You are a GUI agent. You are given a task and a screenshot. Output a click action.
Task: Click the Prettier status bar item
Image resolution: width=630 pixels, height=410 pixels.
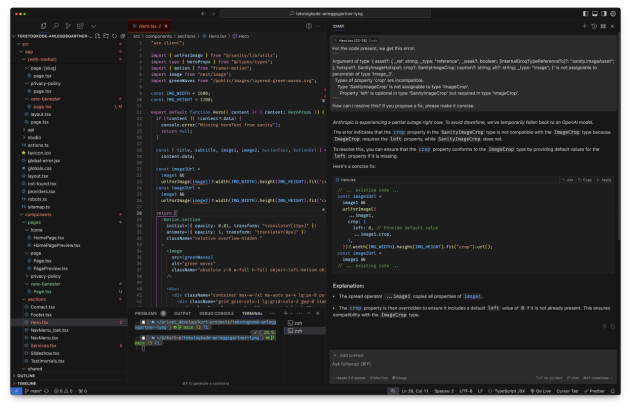[594, 391]
